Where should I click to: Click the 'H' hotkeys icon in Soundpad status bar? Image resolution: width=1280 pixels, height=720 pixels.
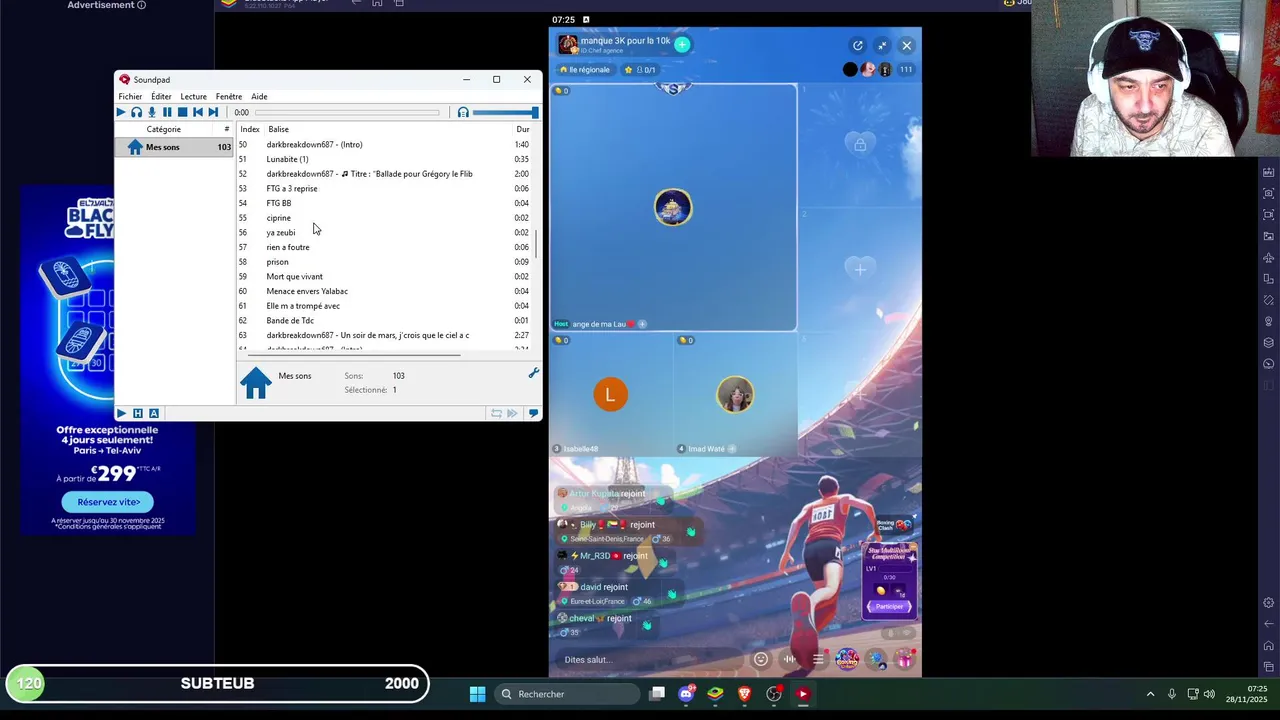tap(138, 413)
